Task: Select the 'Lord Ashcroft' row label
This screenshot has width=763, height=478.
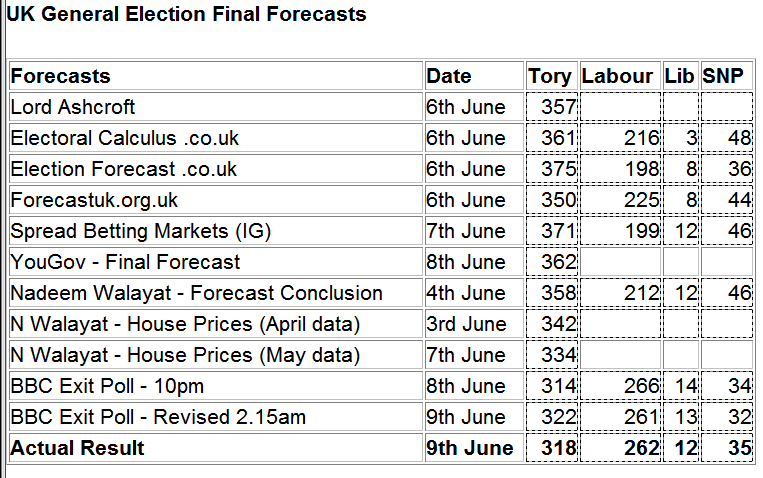Action: pos(73,107)
